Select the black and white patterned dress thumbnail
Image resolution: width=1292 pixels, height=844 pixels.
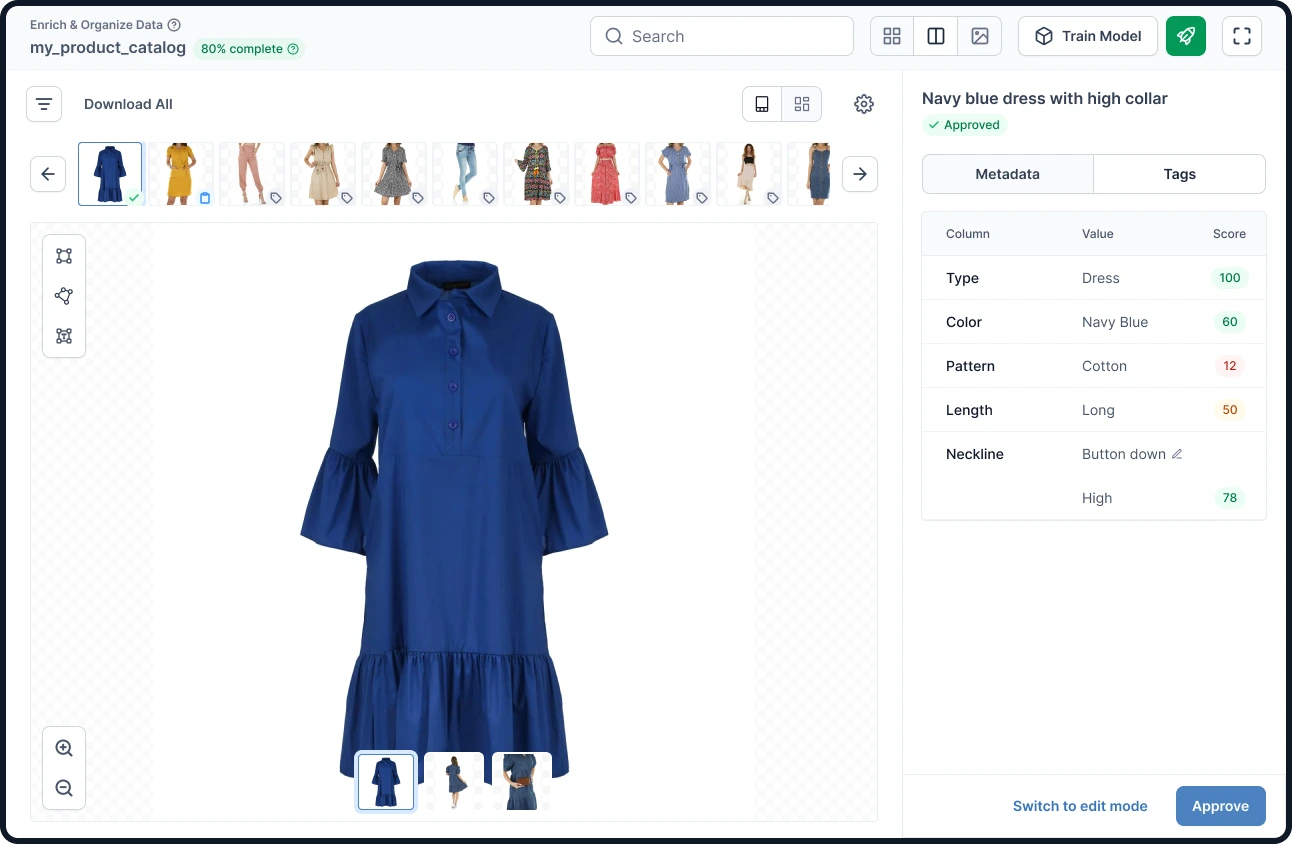394,174
